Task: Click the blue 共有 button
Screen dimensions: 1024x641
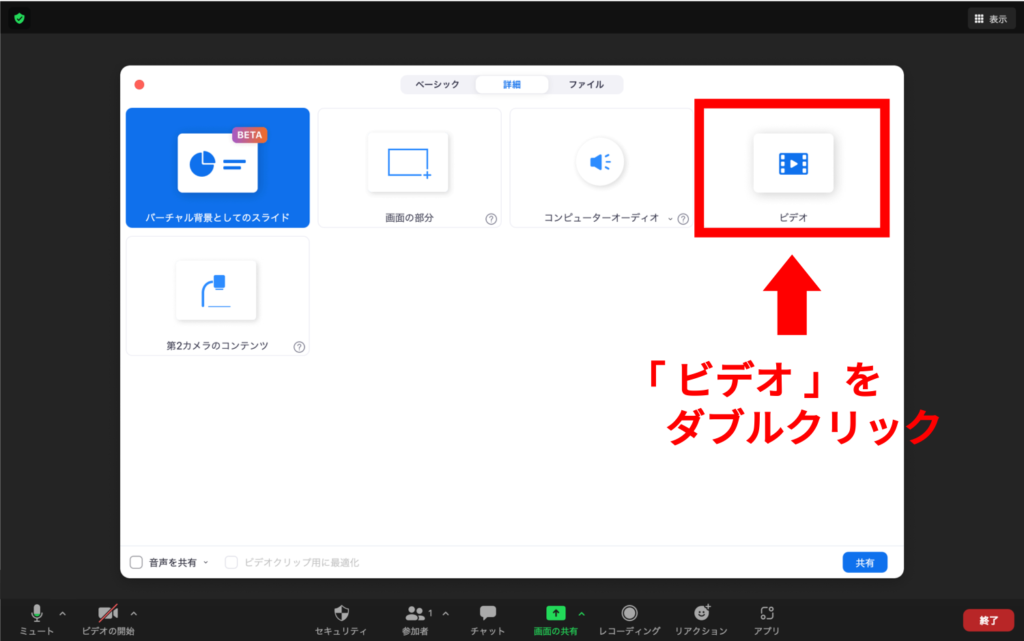Action: coord(865,562)
